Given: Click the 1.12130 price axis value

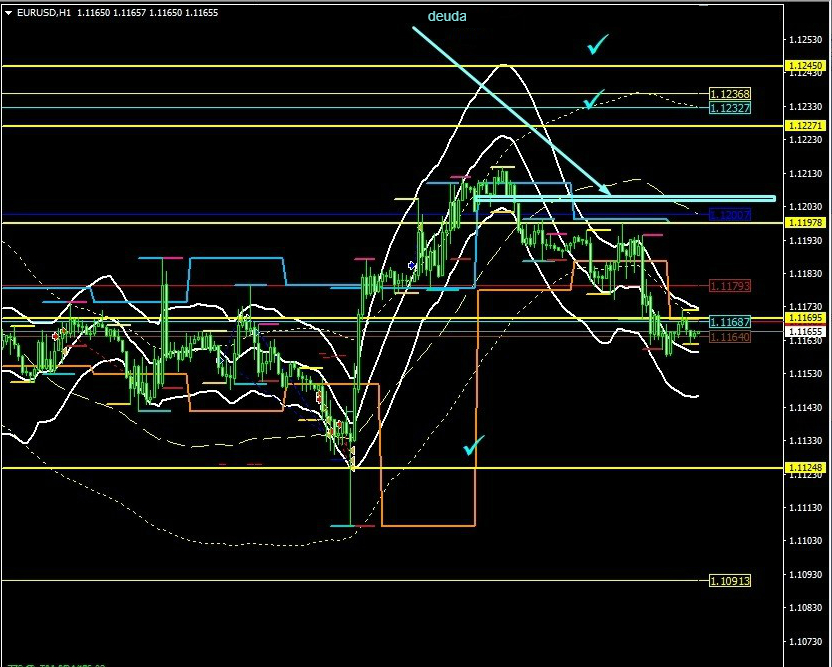Looking at the screenshot, I should click(806, 174).
